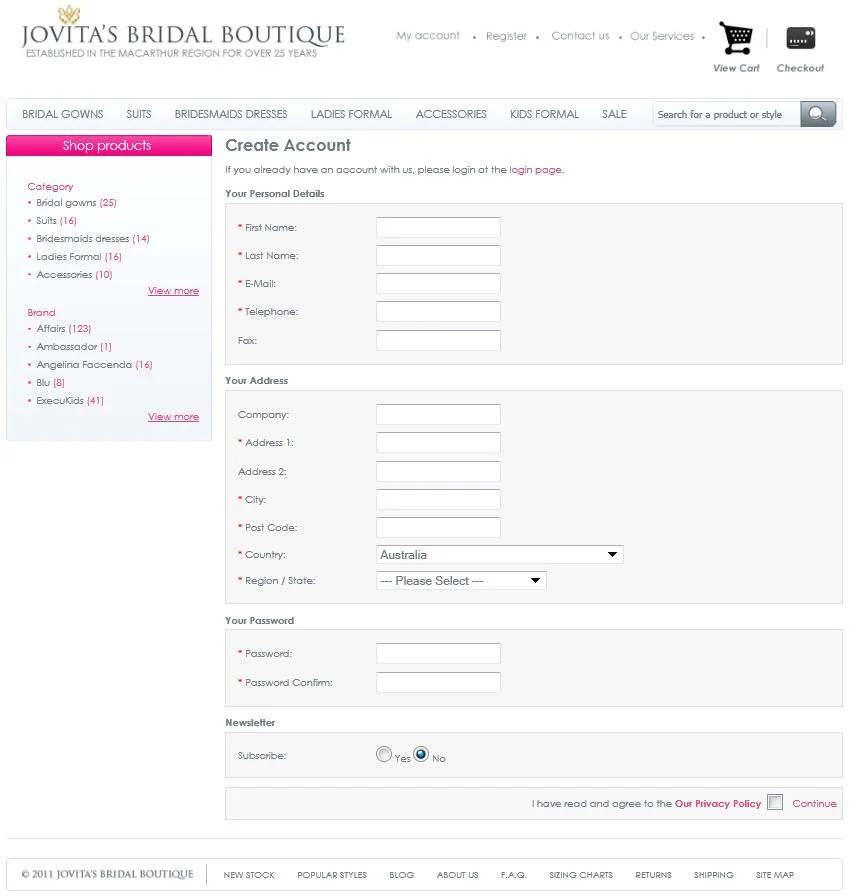The width and height of the screenshot is (850, 896).
Task: Expand the Brand list with View more
Action: 173,417
